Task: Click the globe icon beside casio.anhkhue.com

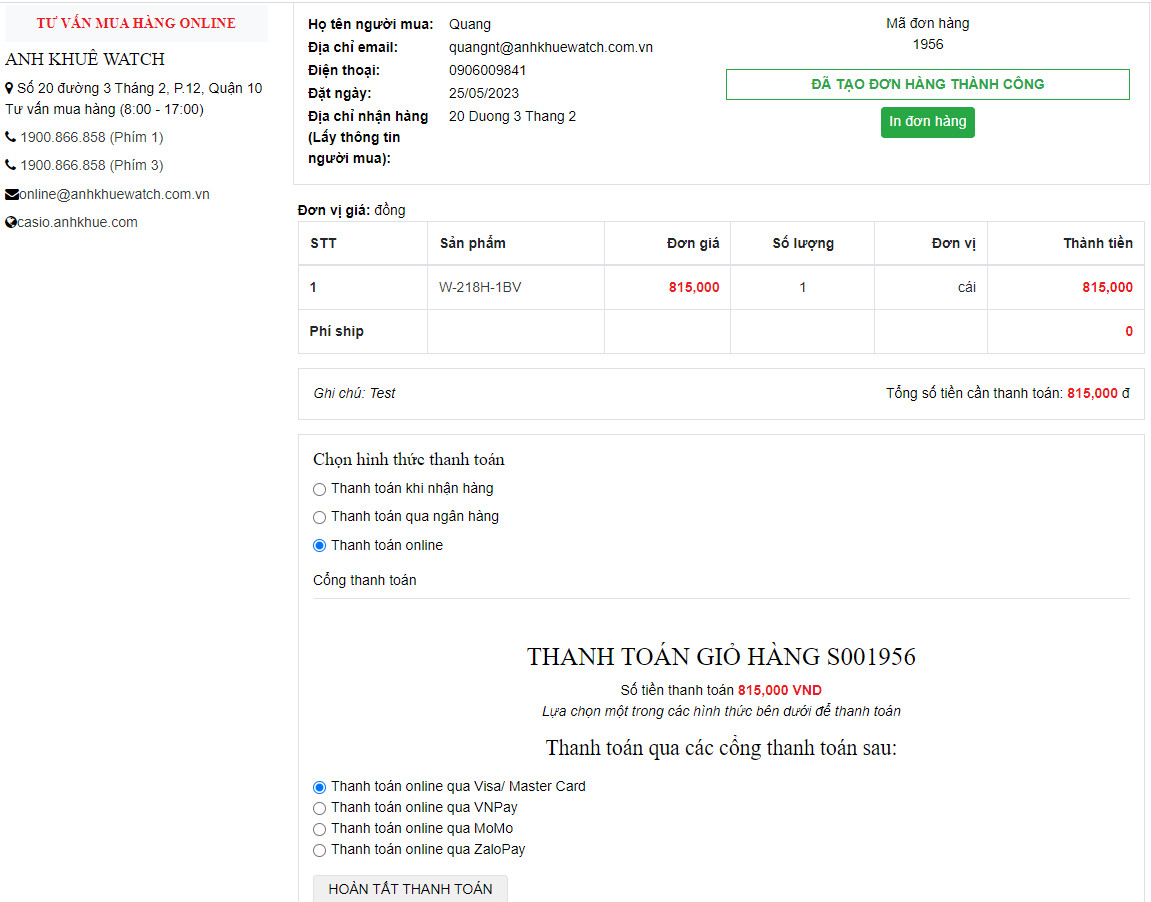Action: pyautogui.click(x=11, y=222)
